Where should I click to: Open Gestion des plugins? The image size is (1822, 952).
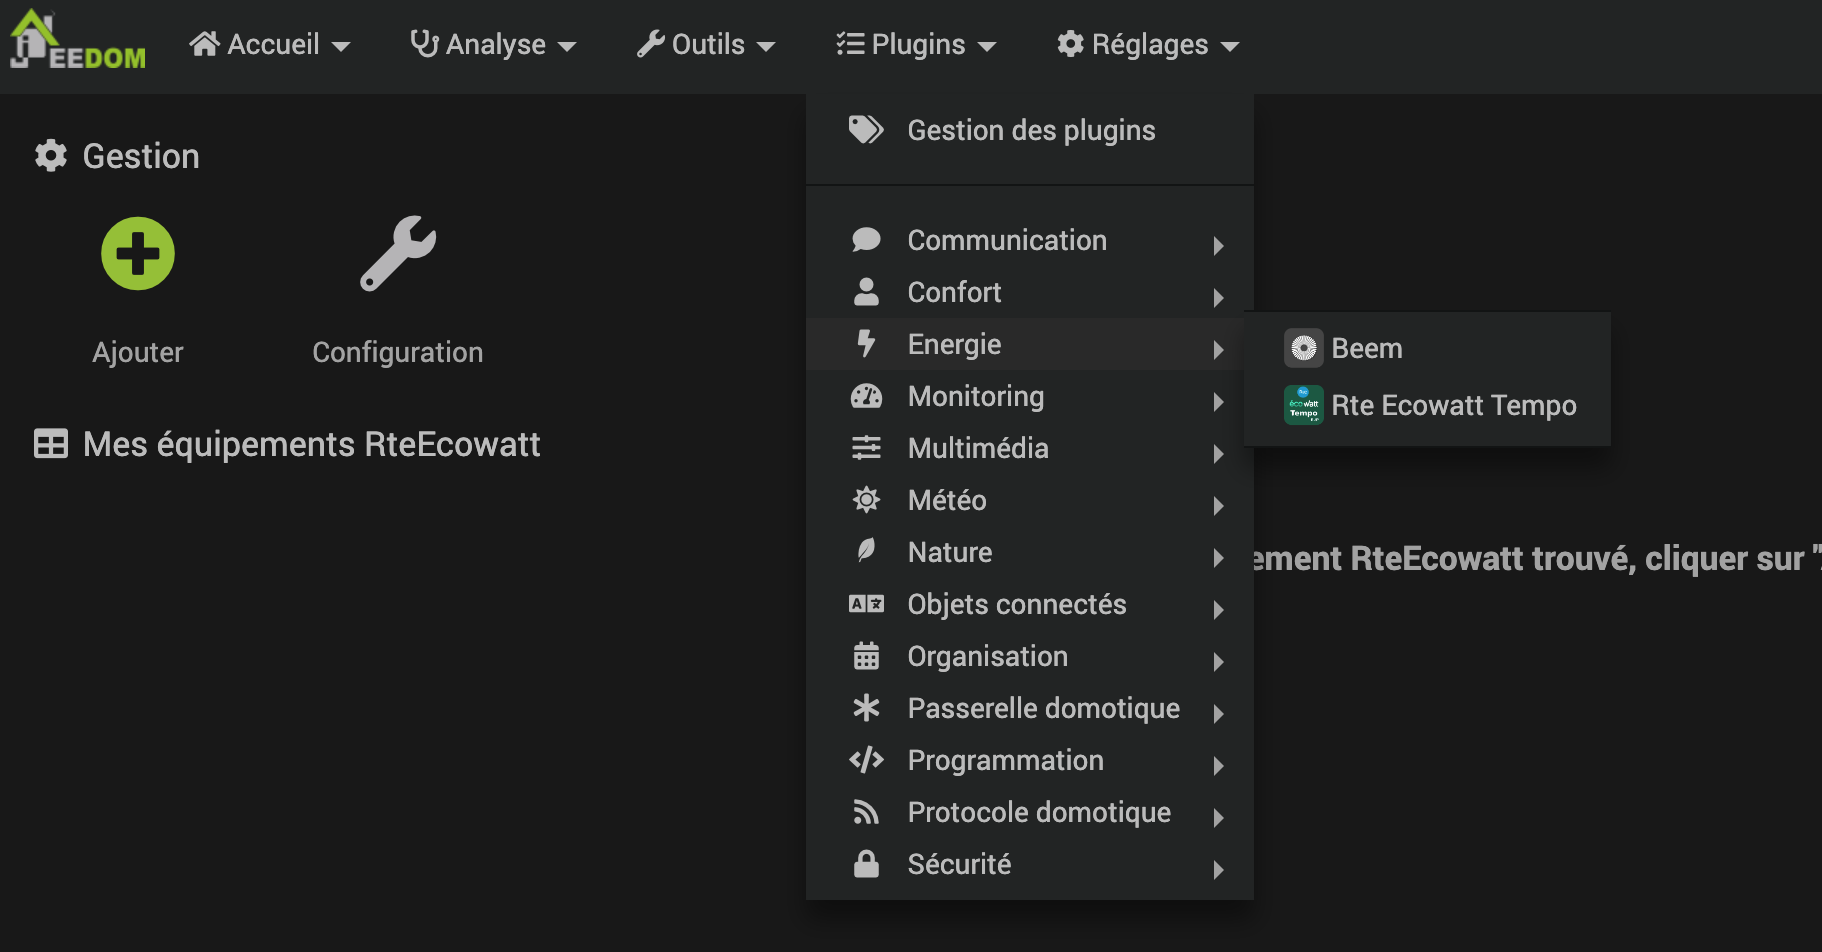coord(1030,130)
